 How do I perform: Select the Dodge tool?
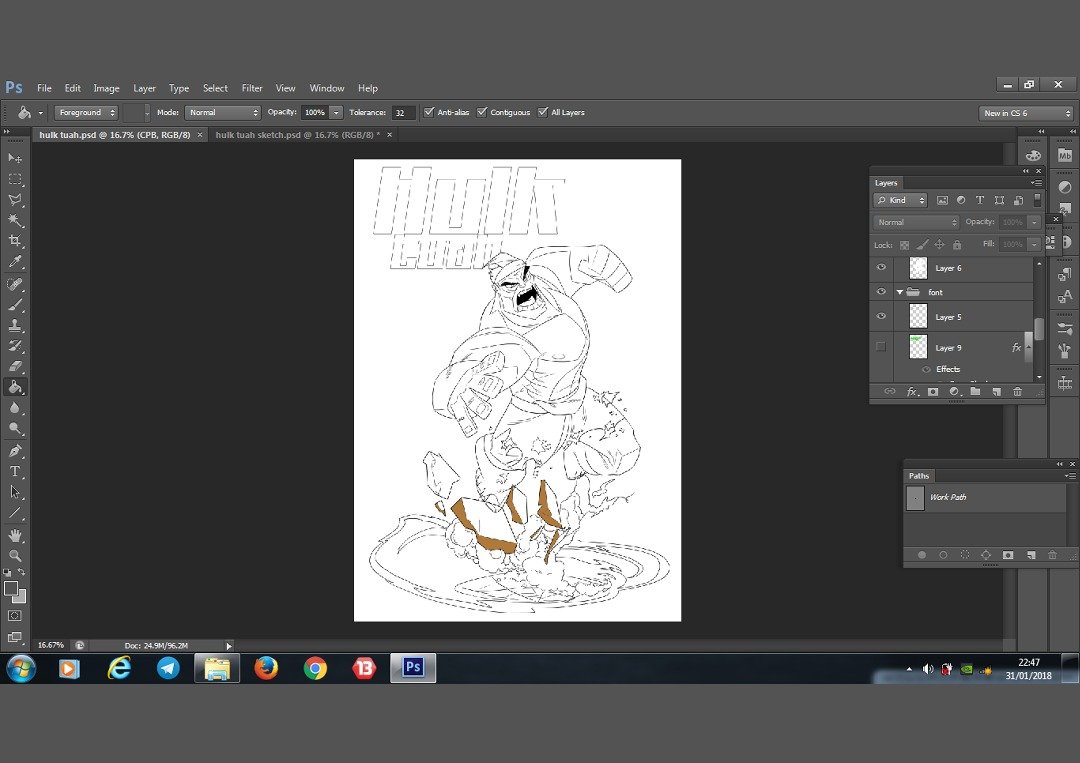tap(14, 428)
